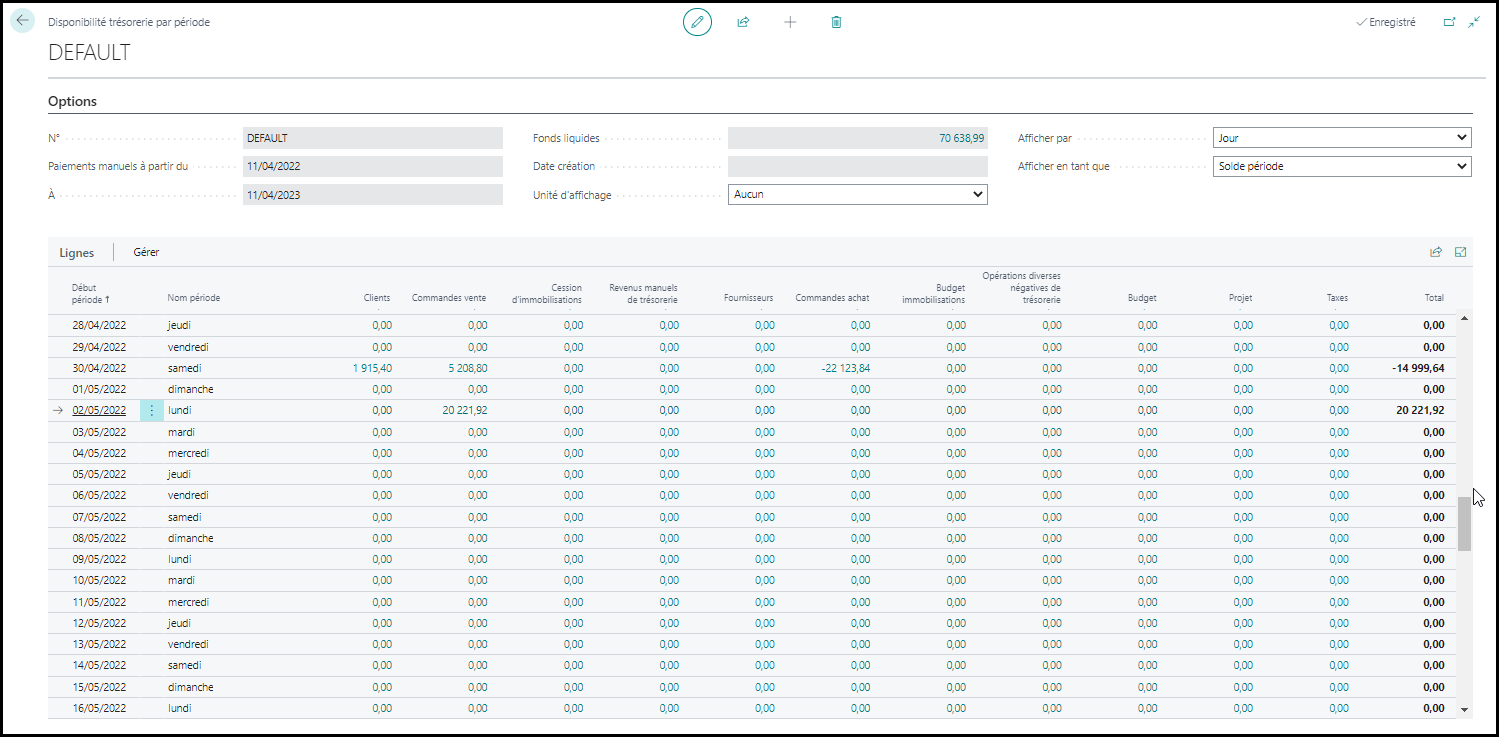Click the Fonds liquides value 70 638,99
The height and width of the screenshot is (737, 1499).
coord(961,138)
